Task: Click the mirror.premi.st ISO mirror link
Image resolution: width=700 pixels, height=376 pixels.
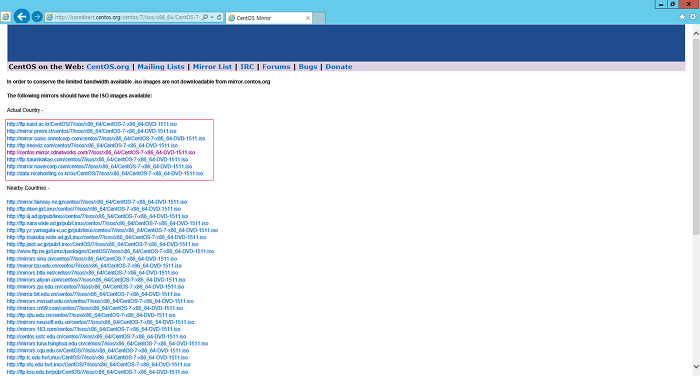Action: tap(92, 131)
